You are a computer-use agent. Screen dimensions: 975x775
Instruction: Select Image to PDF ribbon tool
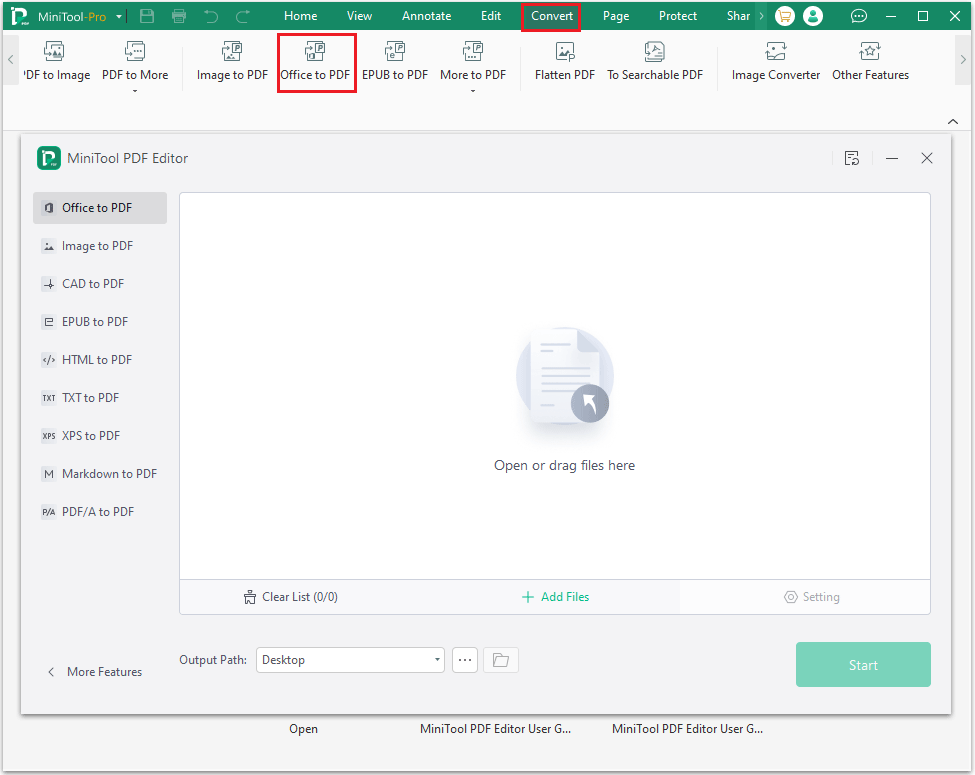(232, 61)
